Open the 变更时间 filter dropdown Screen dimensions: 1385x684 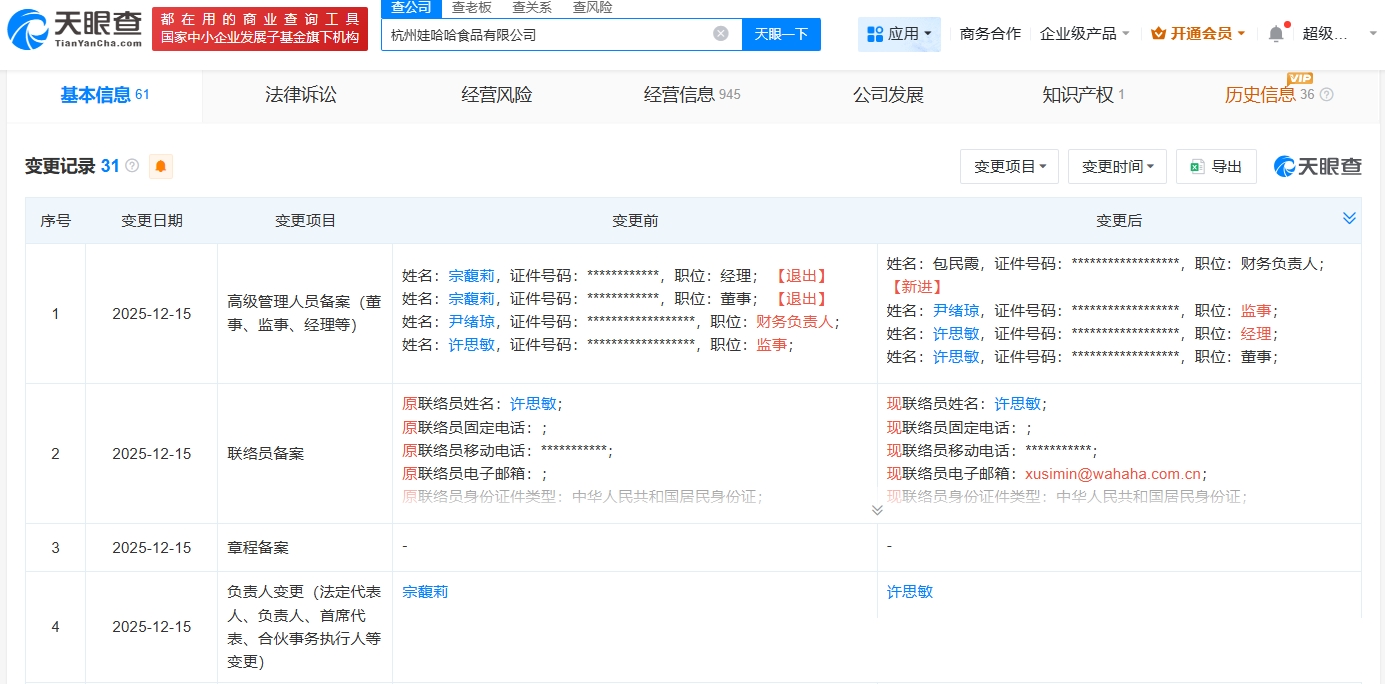1116,167
